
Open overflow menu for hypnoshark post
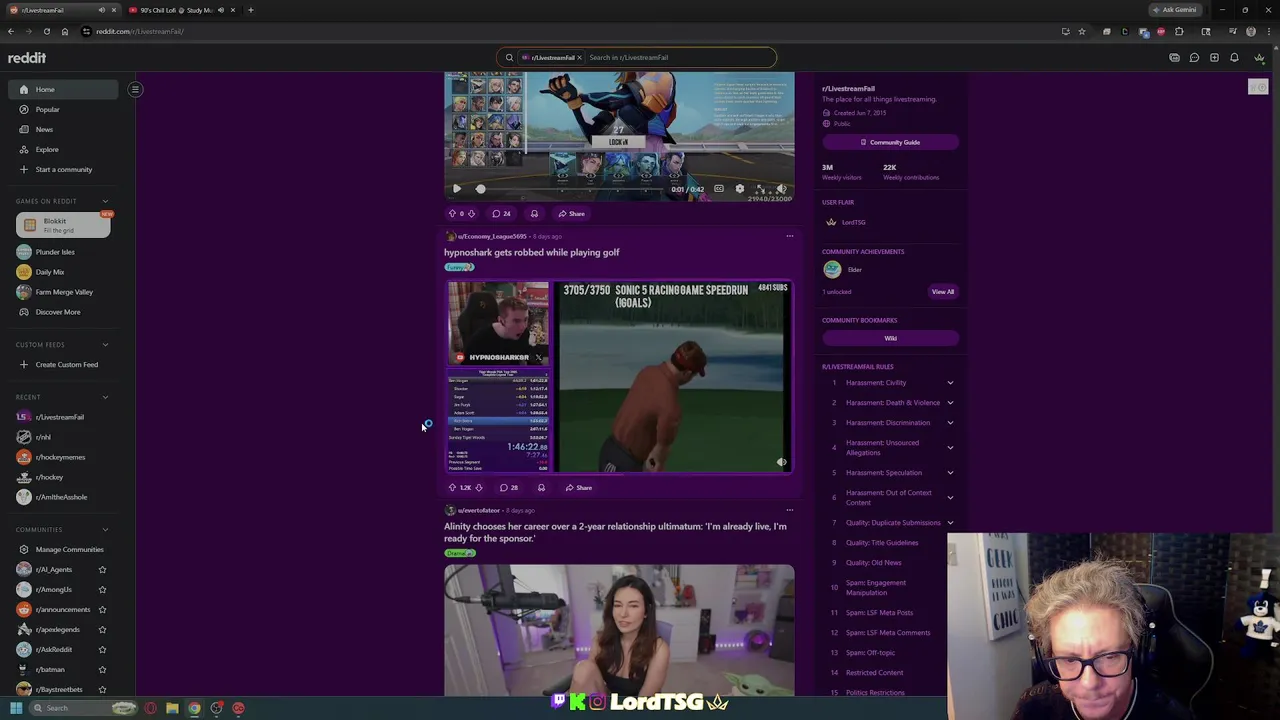pos(789,237)
